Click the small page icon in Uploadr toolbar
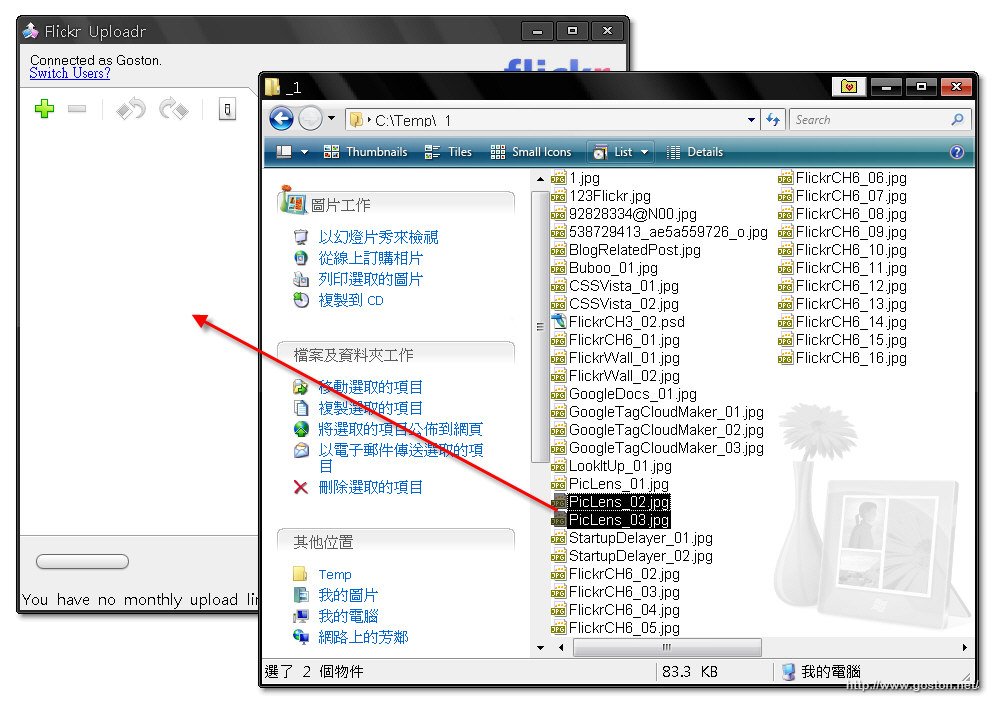Screen dimensions: 994x701 pos(228,109)
